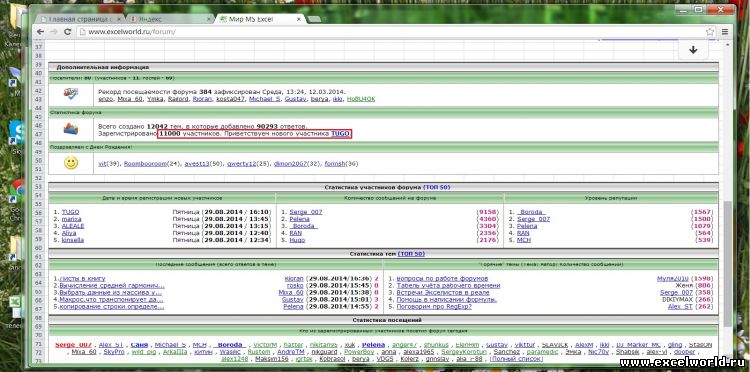Click the Excel file desktop icon

point(16,307)
